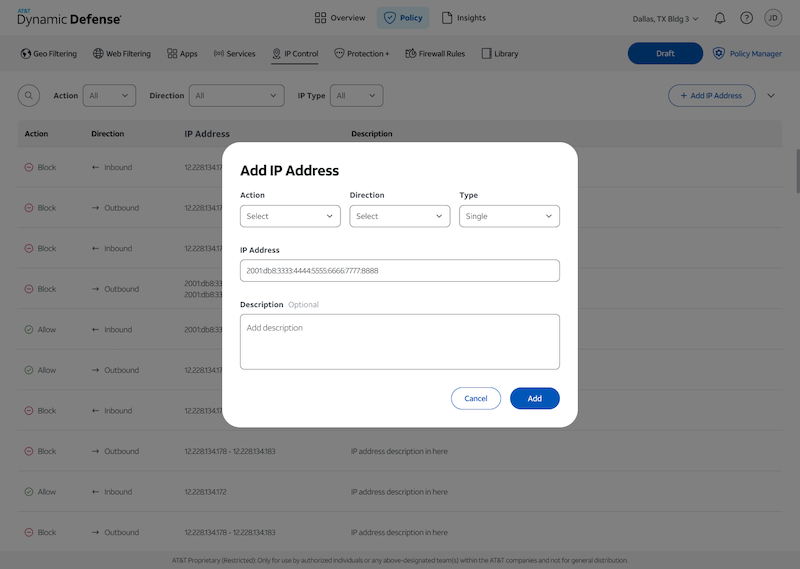Select the IP Control section
Image resolution: width=800 pixels, height=569 pixels.
point(295,54)
